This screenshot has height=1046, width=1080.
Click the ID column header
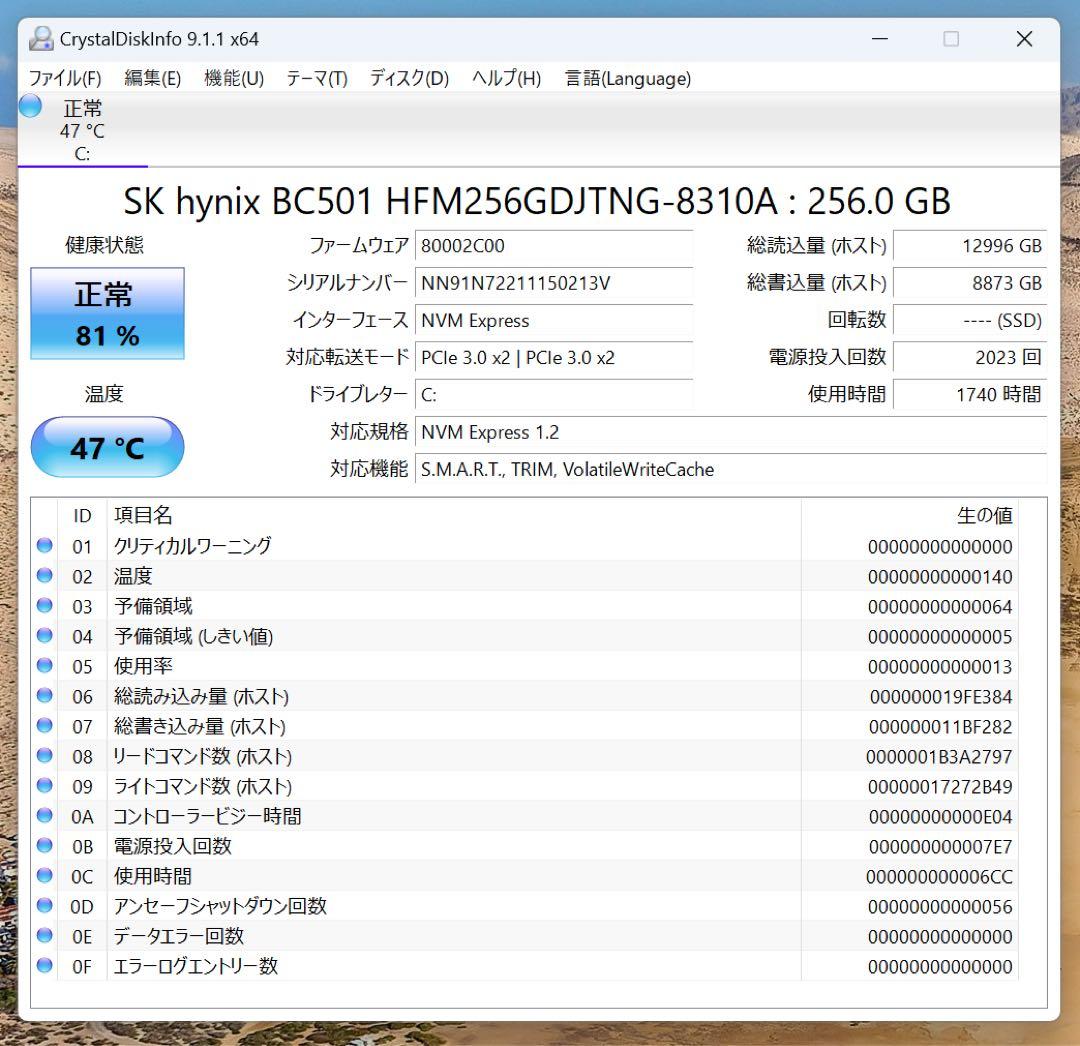82,515
